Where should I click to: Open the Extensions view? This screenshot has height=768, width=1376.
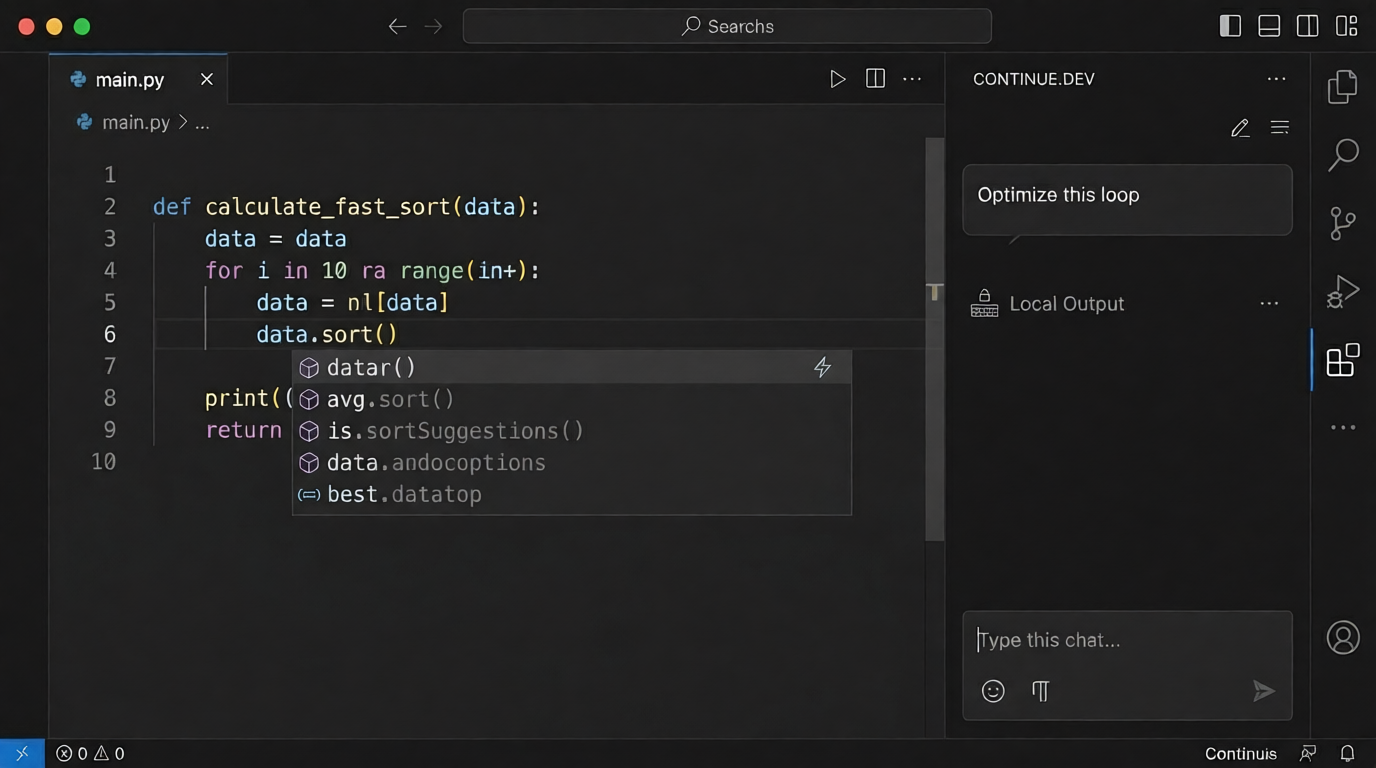(1342, 360)
